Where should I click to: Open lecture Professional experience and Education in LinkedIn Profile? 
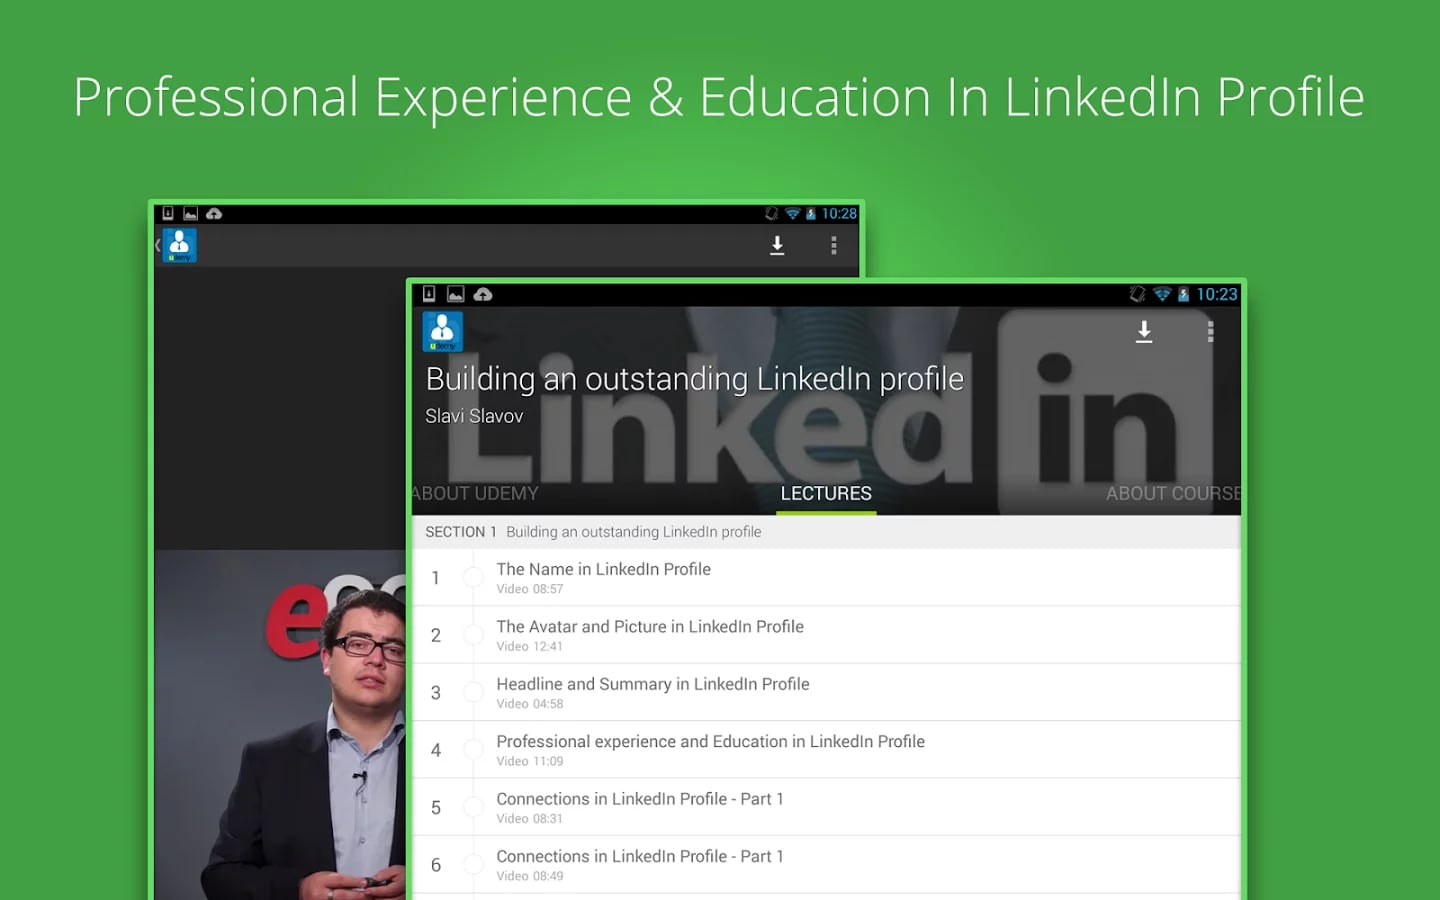click(826, 750)
